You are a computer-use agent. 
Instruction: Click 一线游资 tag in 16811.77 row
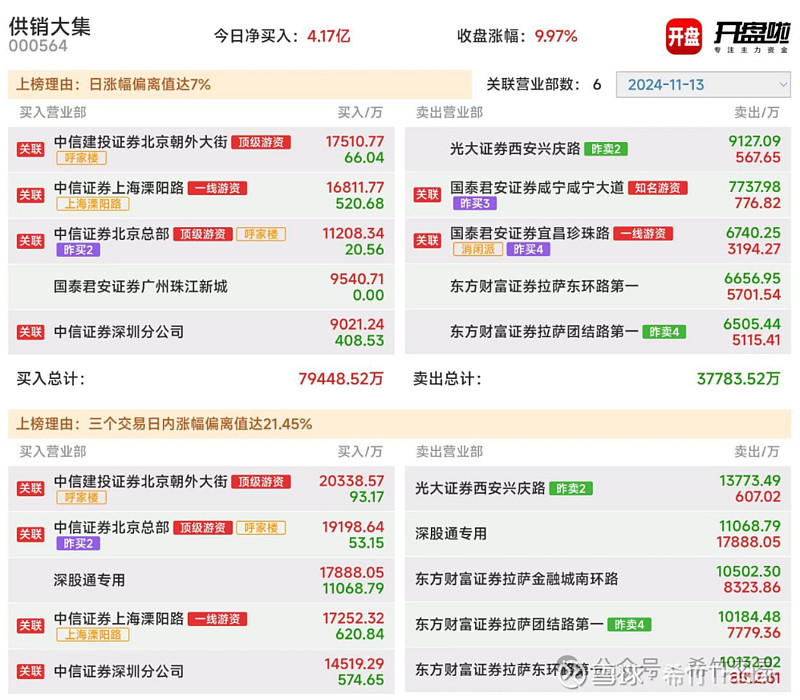[217, 188]
